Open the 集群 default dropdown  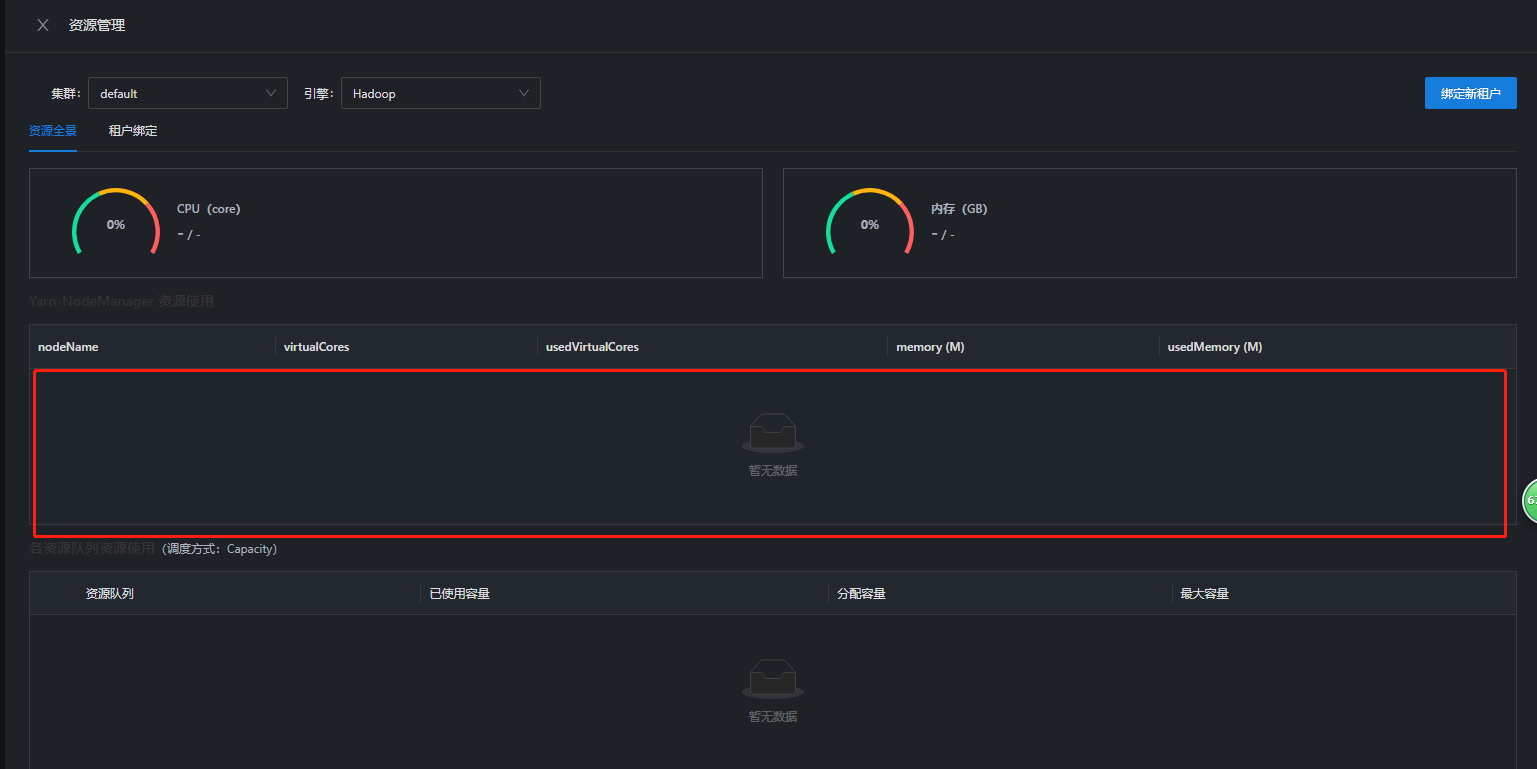click(188, 93)
